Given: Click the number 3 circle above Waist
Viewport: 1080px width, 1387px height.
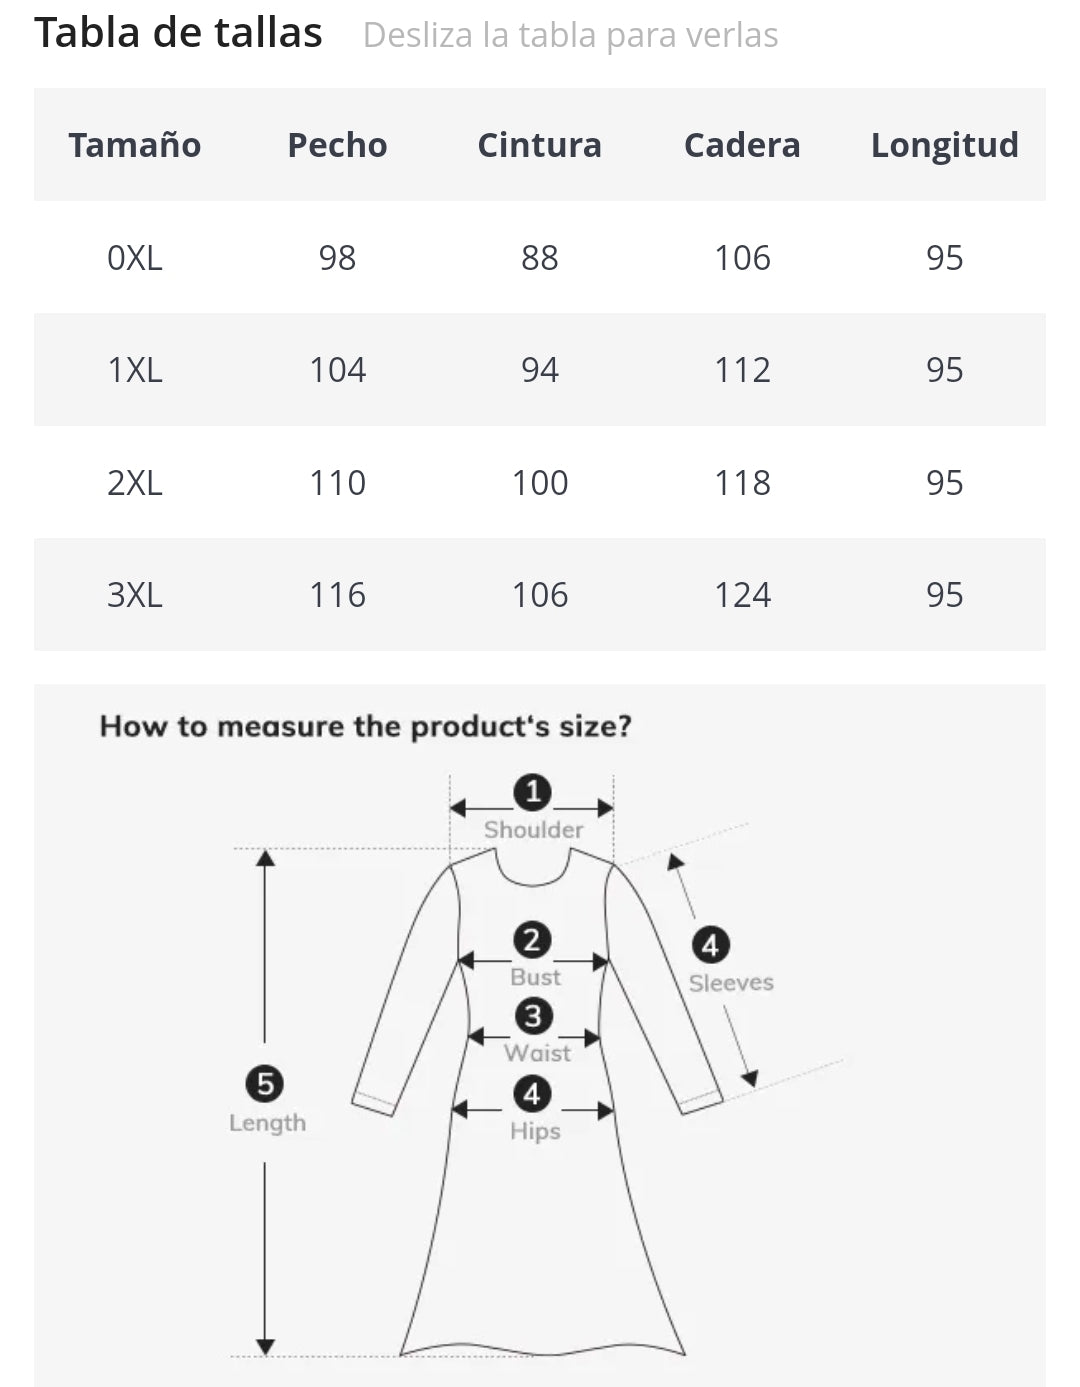Looking at the screenshot, I should click(533, 1016).
